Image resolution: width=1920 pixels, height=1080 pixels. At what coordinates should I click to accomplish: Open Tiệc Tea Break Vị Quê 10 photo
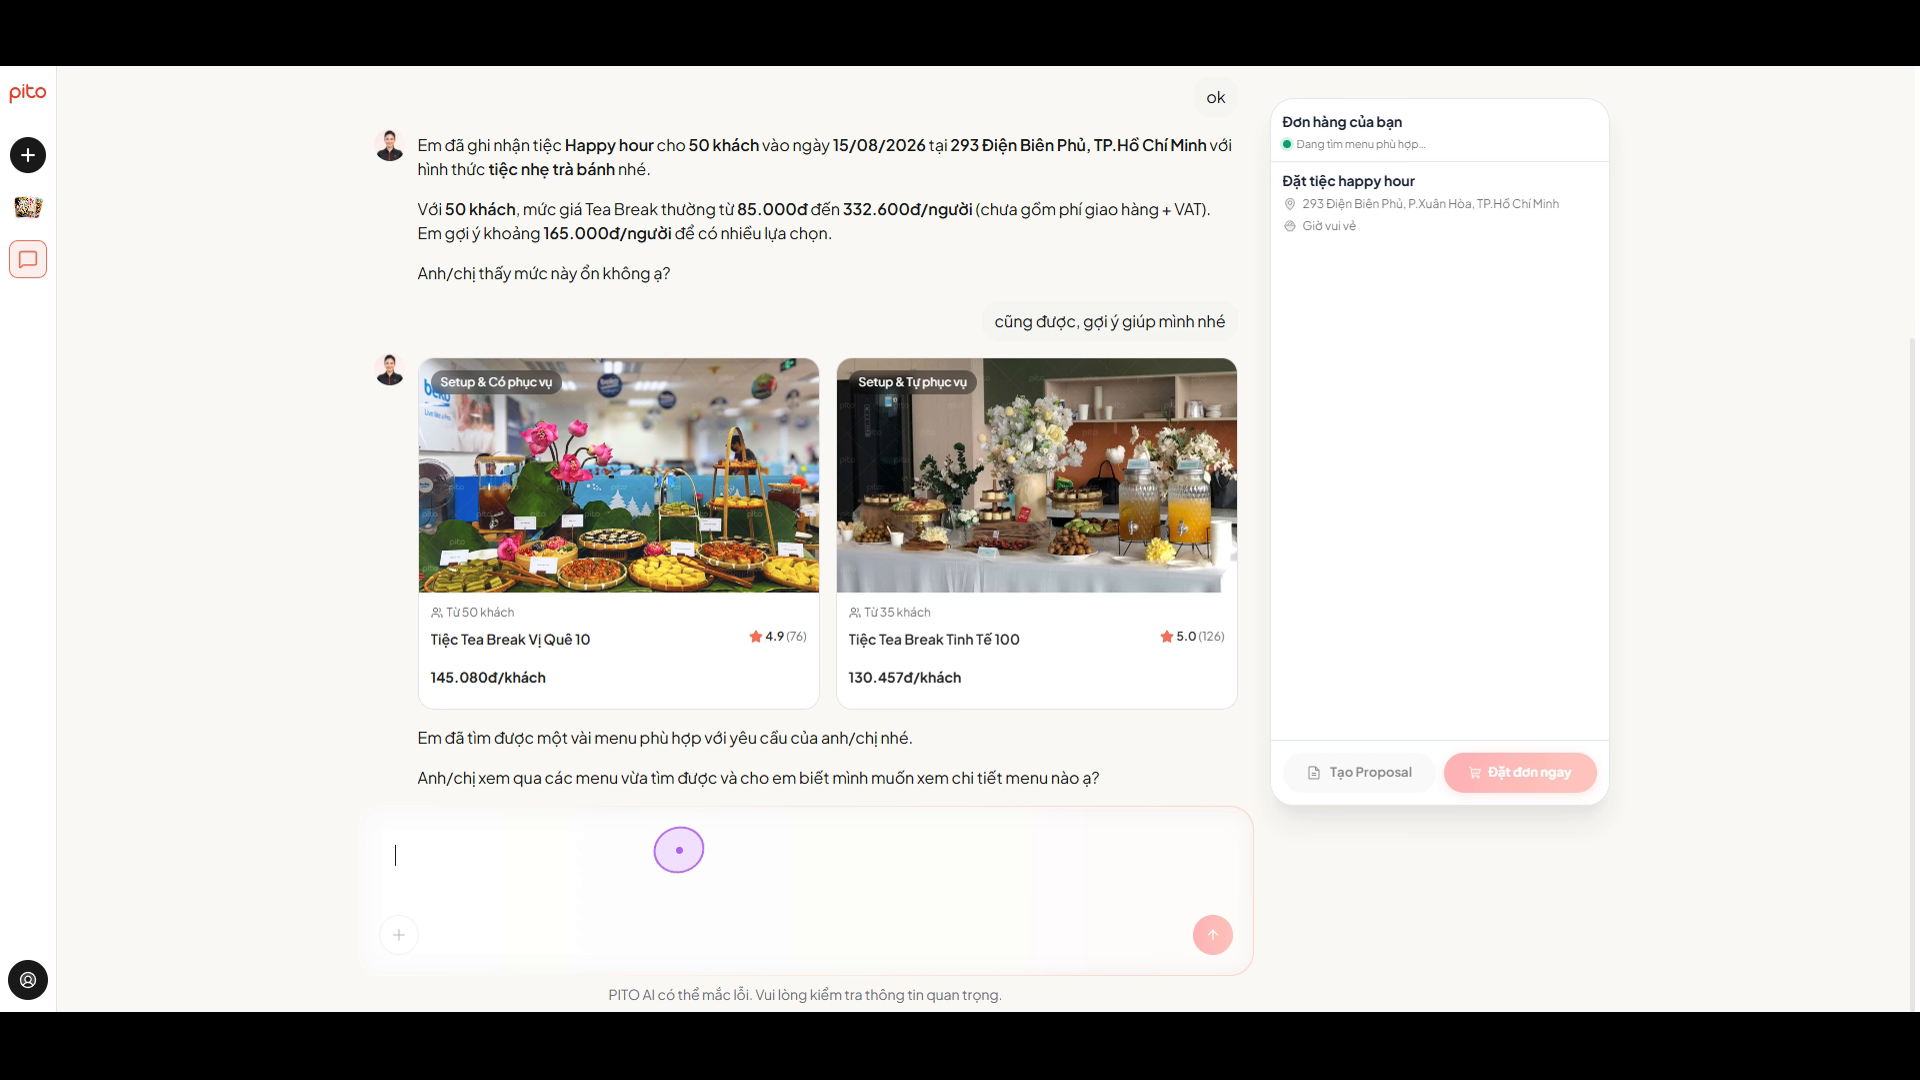619,475
